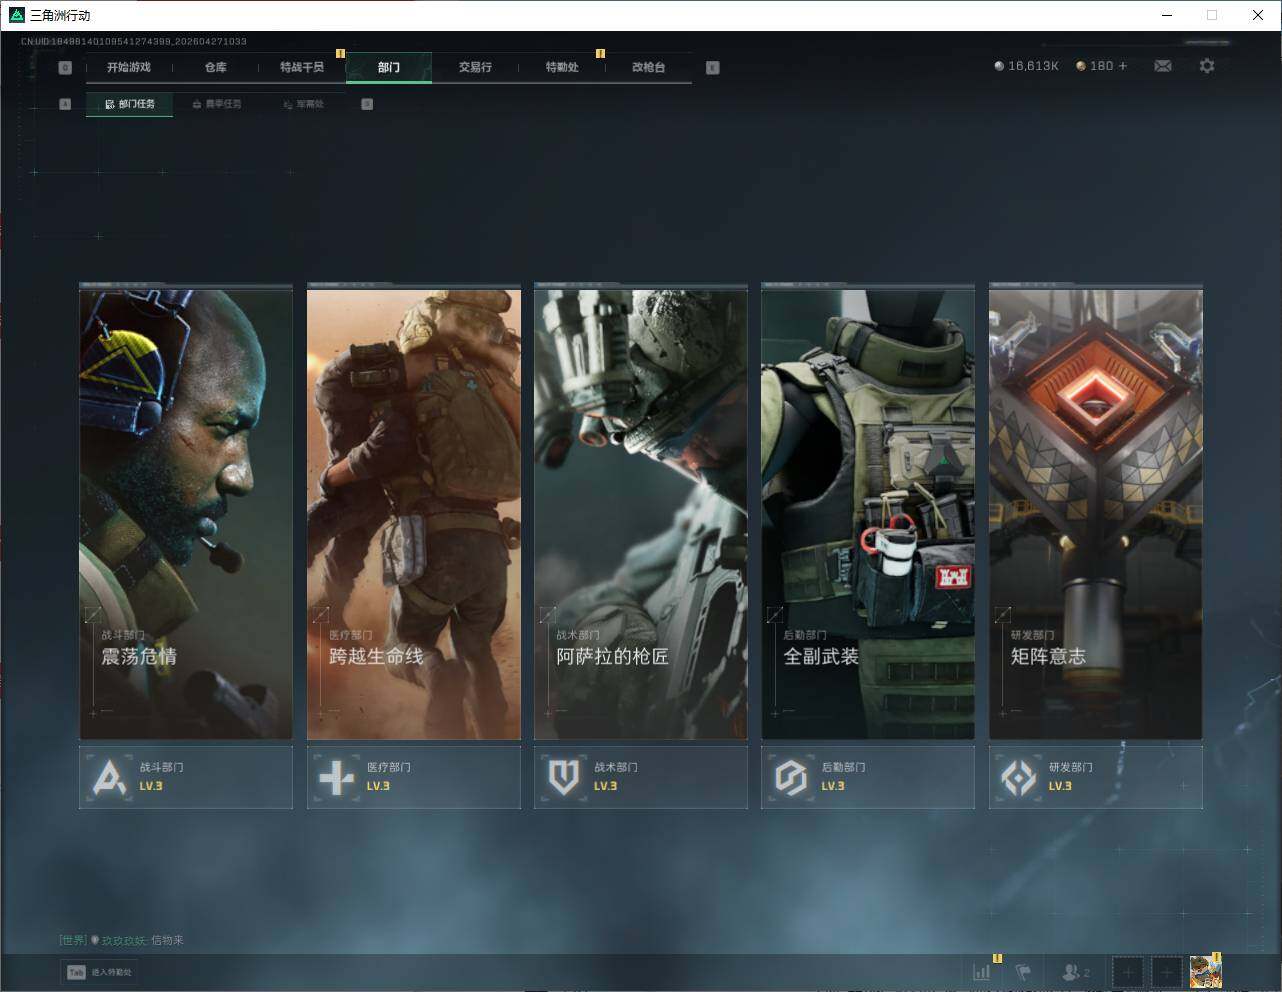Select the 部门任务 sub-tab
This screenshot has height=992, width=1282.
click(129, 104)
